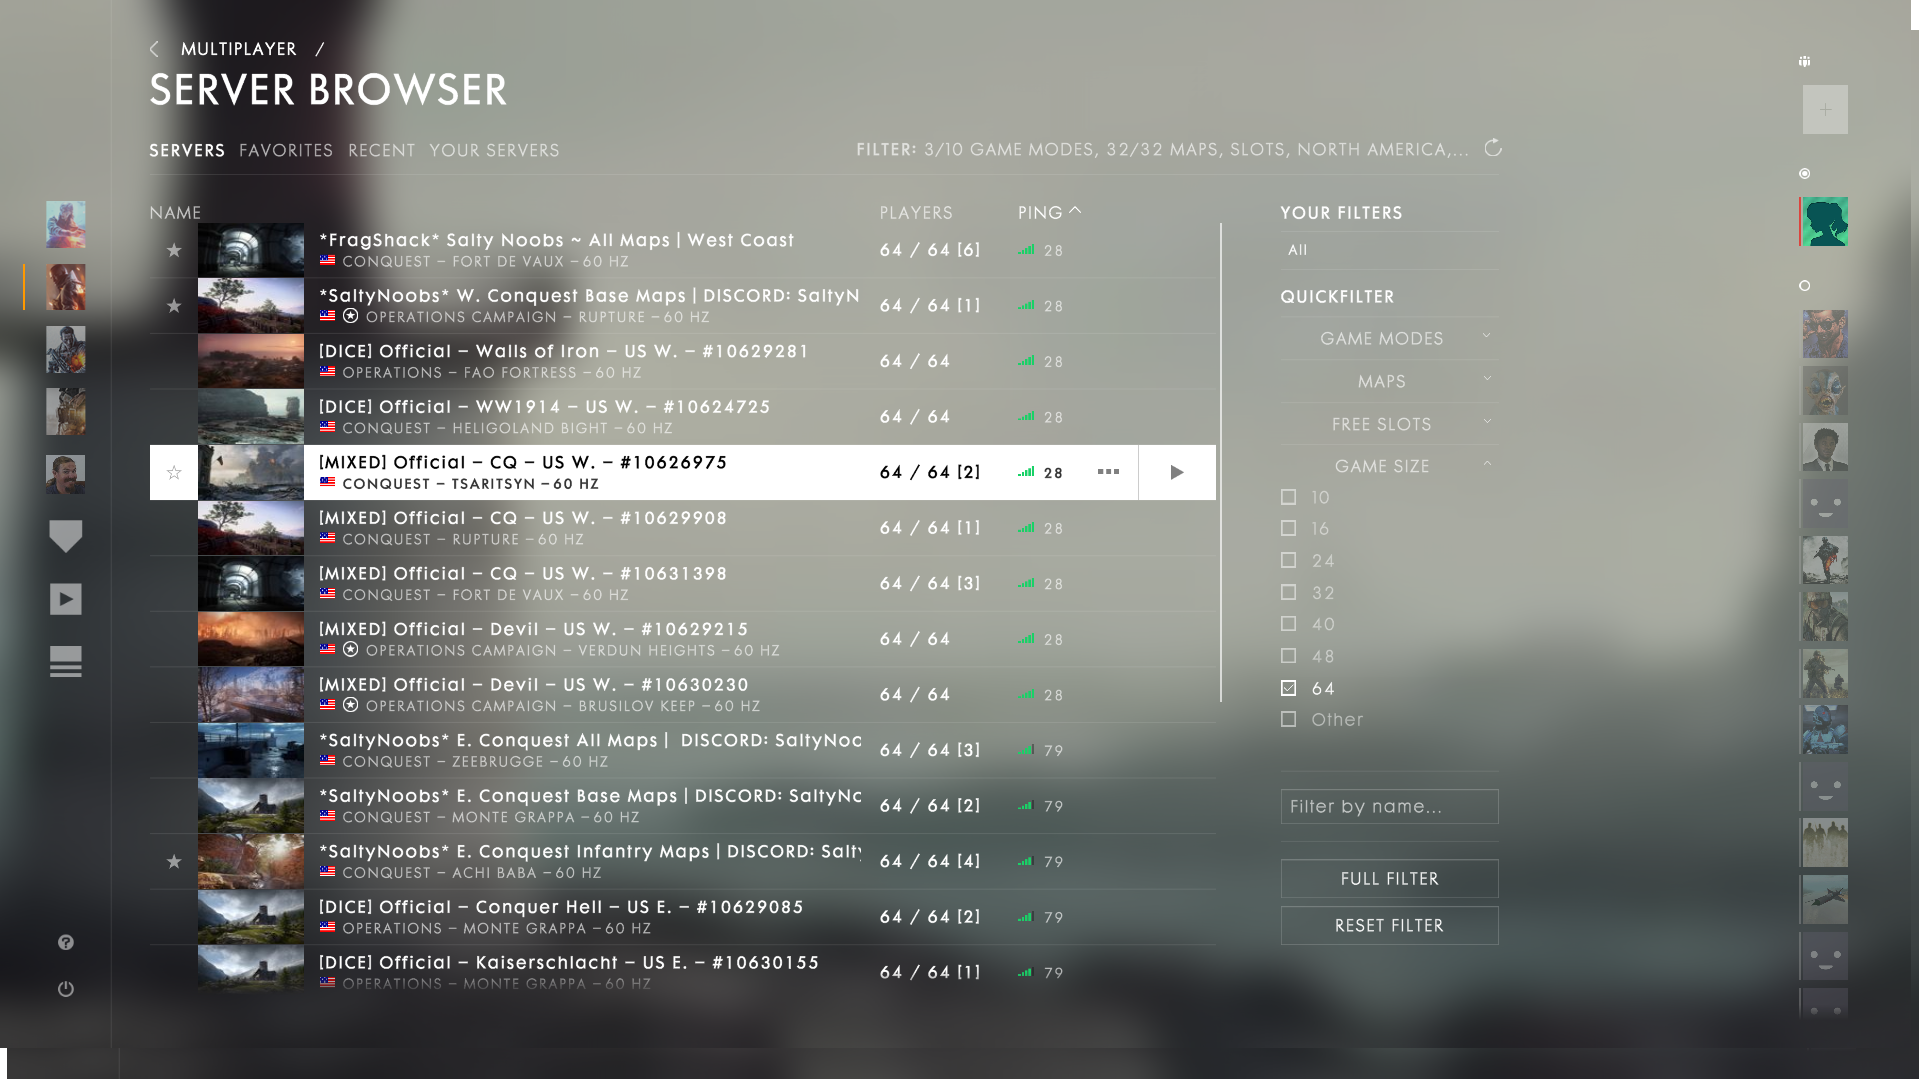Expand the GAME MODES quickfilter
The height and width of the screenshot is (1079, 1919).
1389,339
